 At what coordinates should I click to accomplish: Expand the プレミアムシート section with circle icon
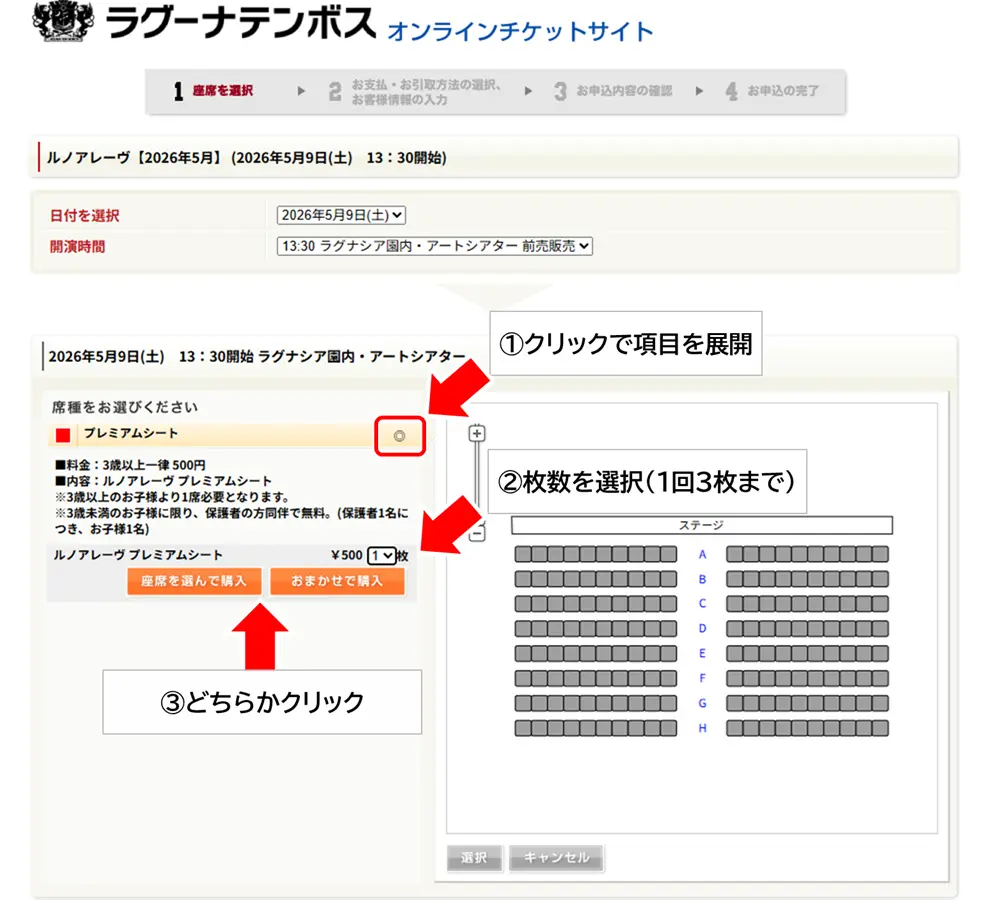point(399,436)
